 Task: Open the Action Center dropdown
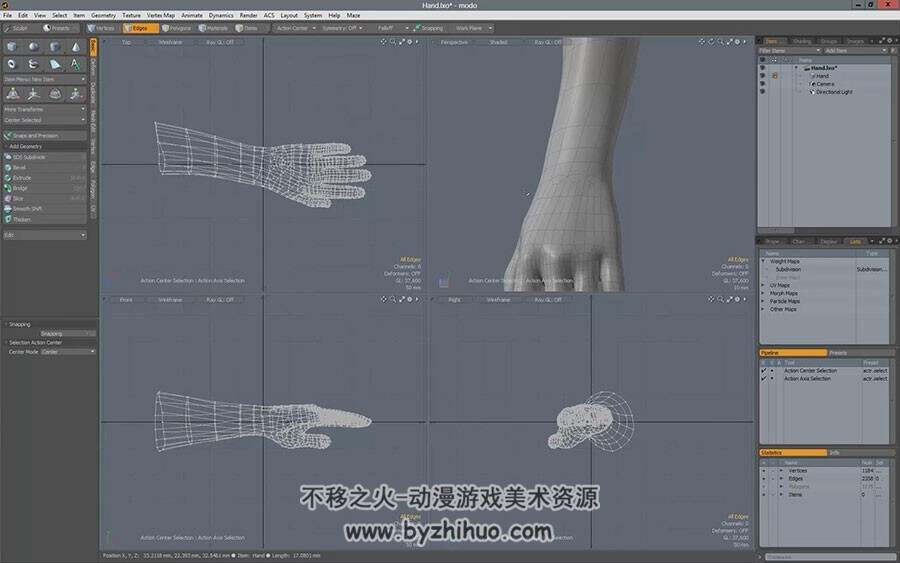296,28
